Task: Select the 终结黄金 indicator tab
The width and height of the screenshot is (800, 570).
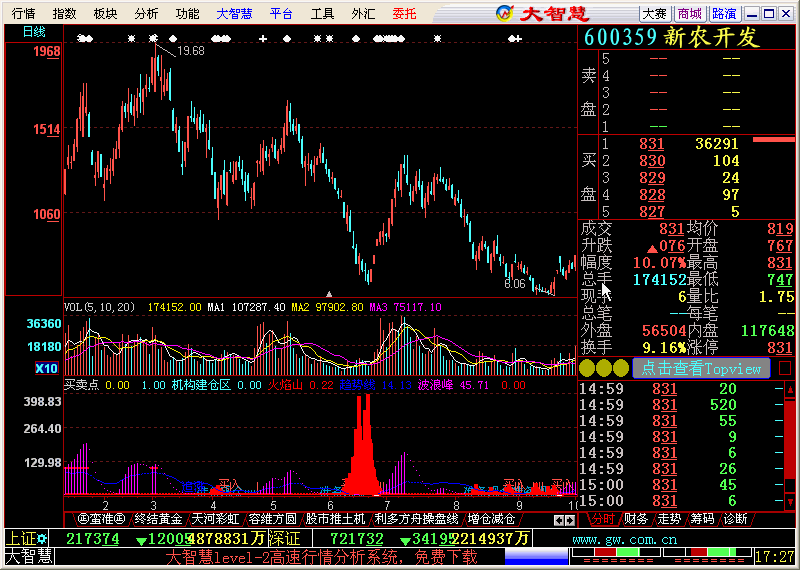Action: (x=158, y=519)
